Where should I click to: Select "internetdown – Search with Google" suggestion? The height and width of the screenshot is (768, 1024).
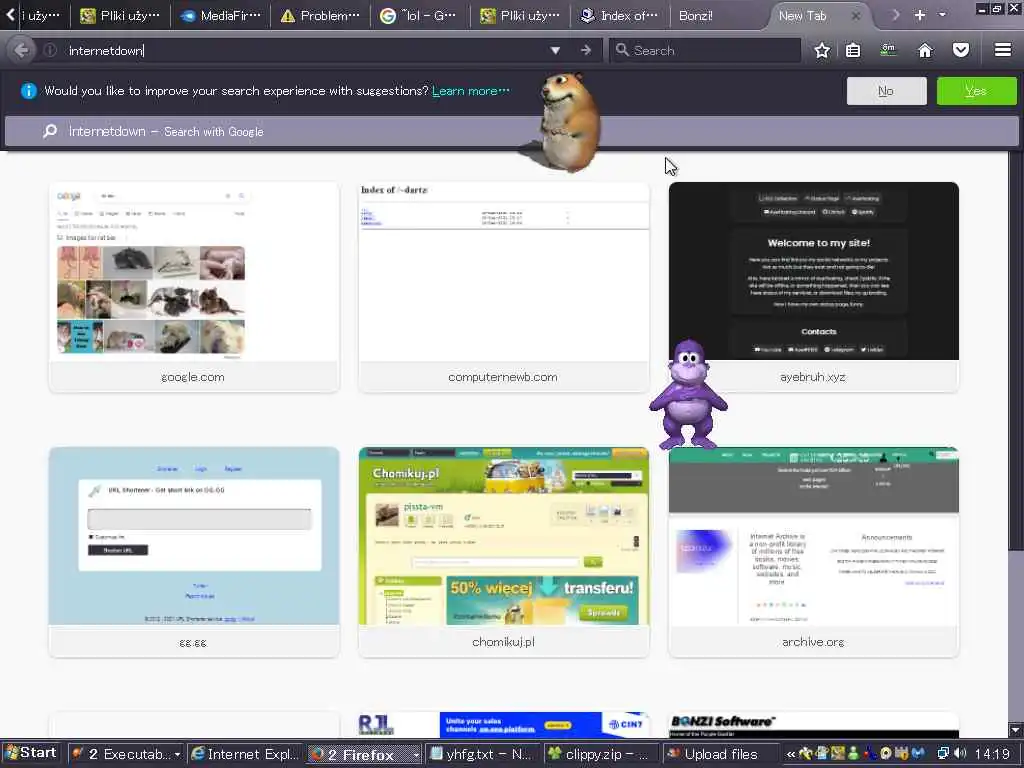click(x=511, y=131)
